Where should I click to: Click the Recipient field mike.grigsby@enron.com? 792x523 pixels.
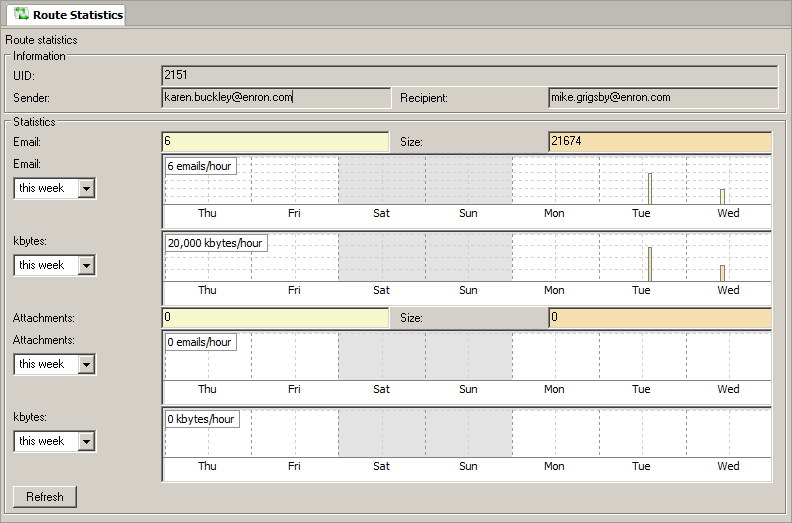[662, 97]
